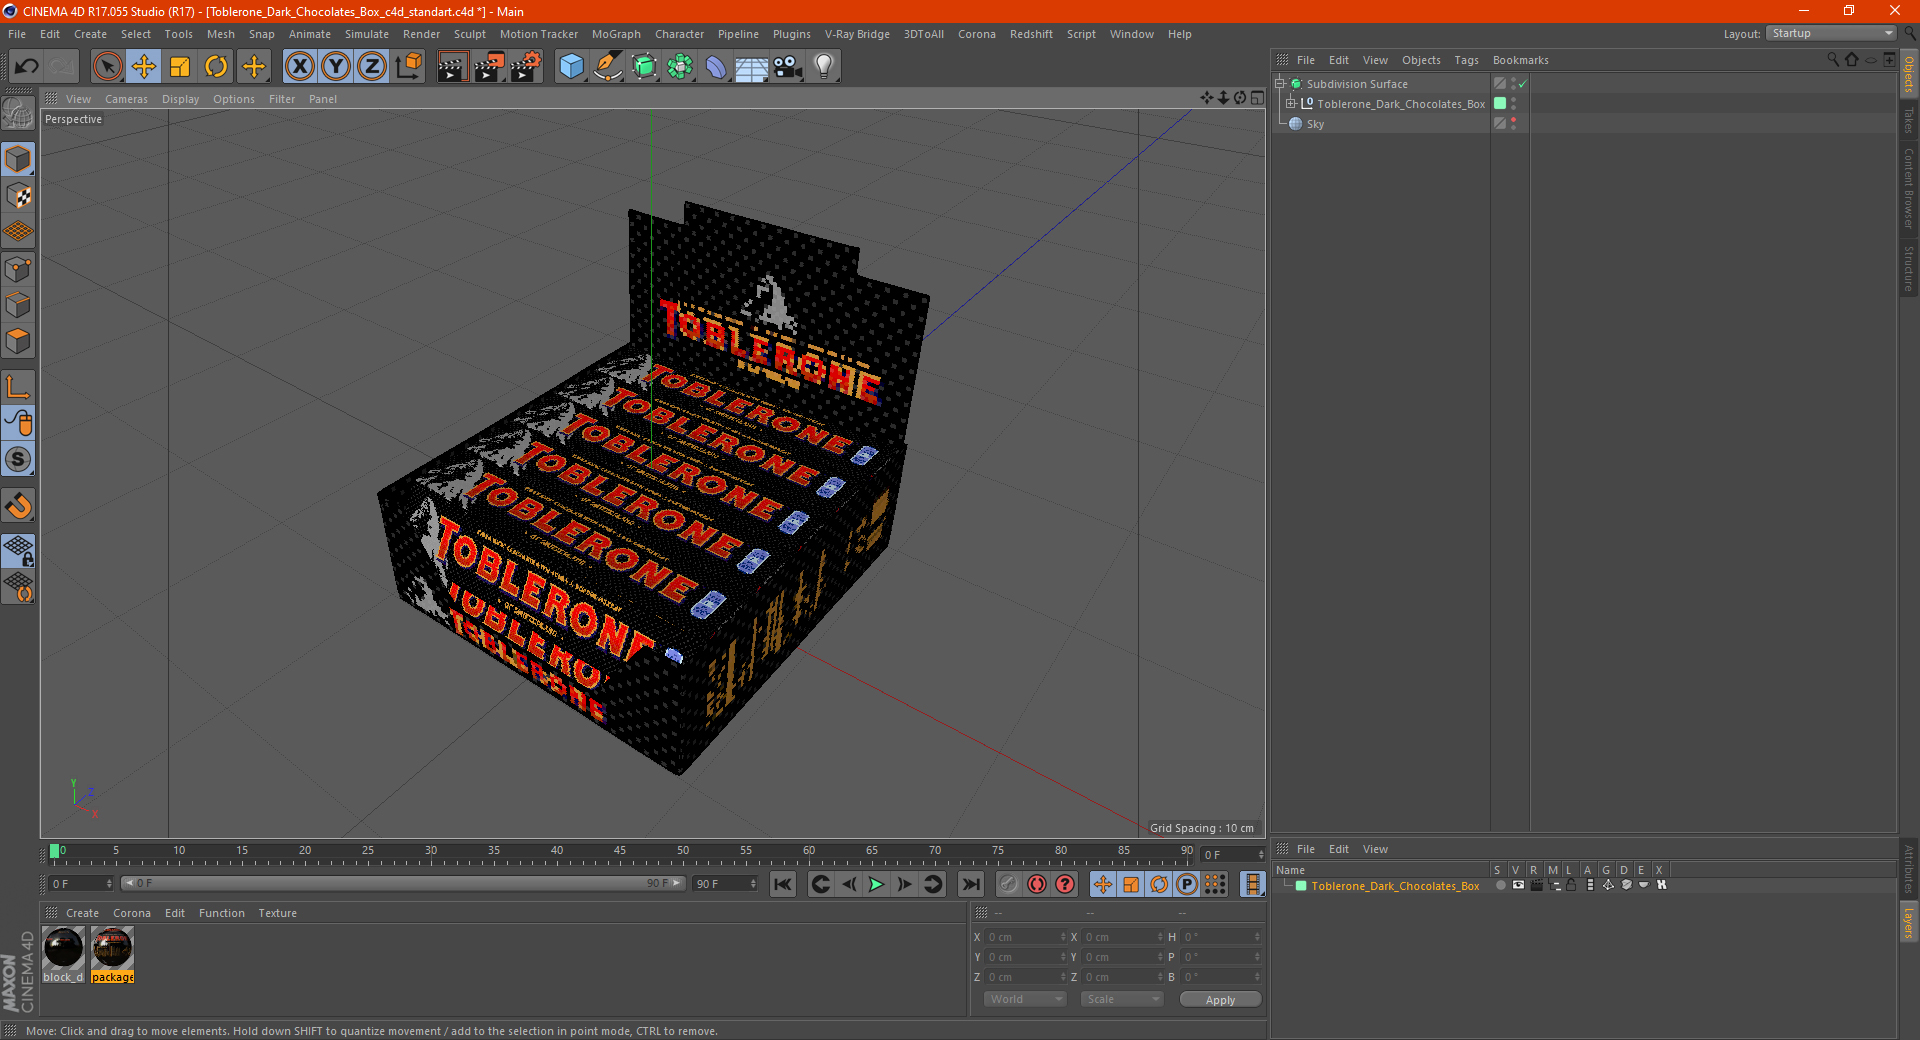The image size is (1920, 1040).
Task: Click Toblerone box layer color swatch in Objects
Action: 1500,104
